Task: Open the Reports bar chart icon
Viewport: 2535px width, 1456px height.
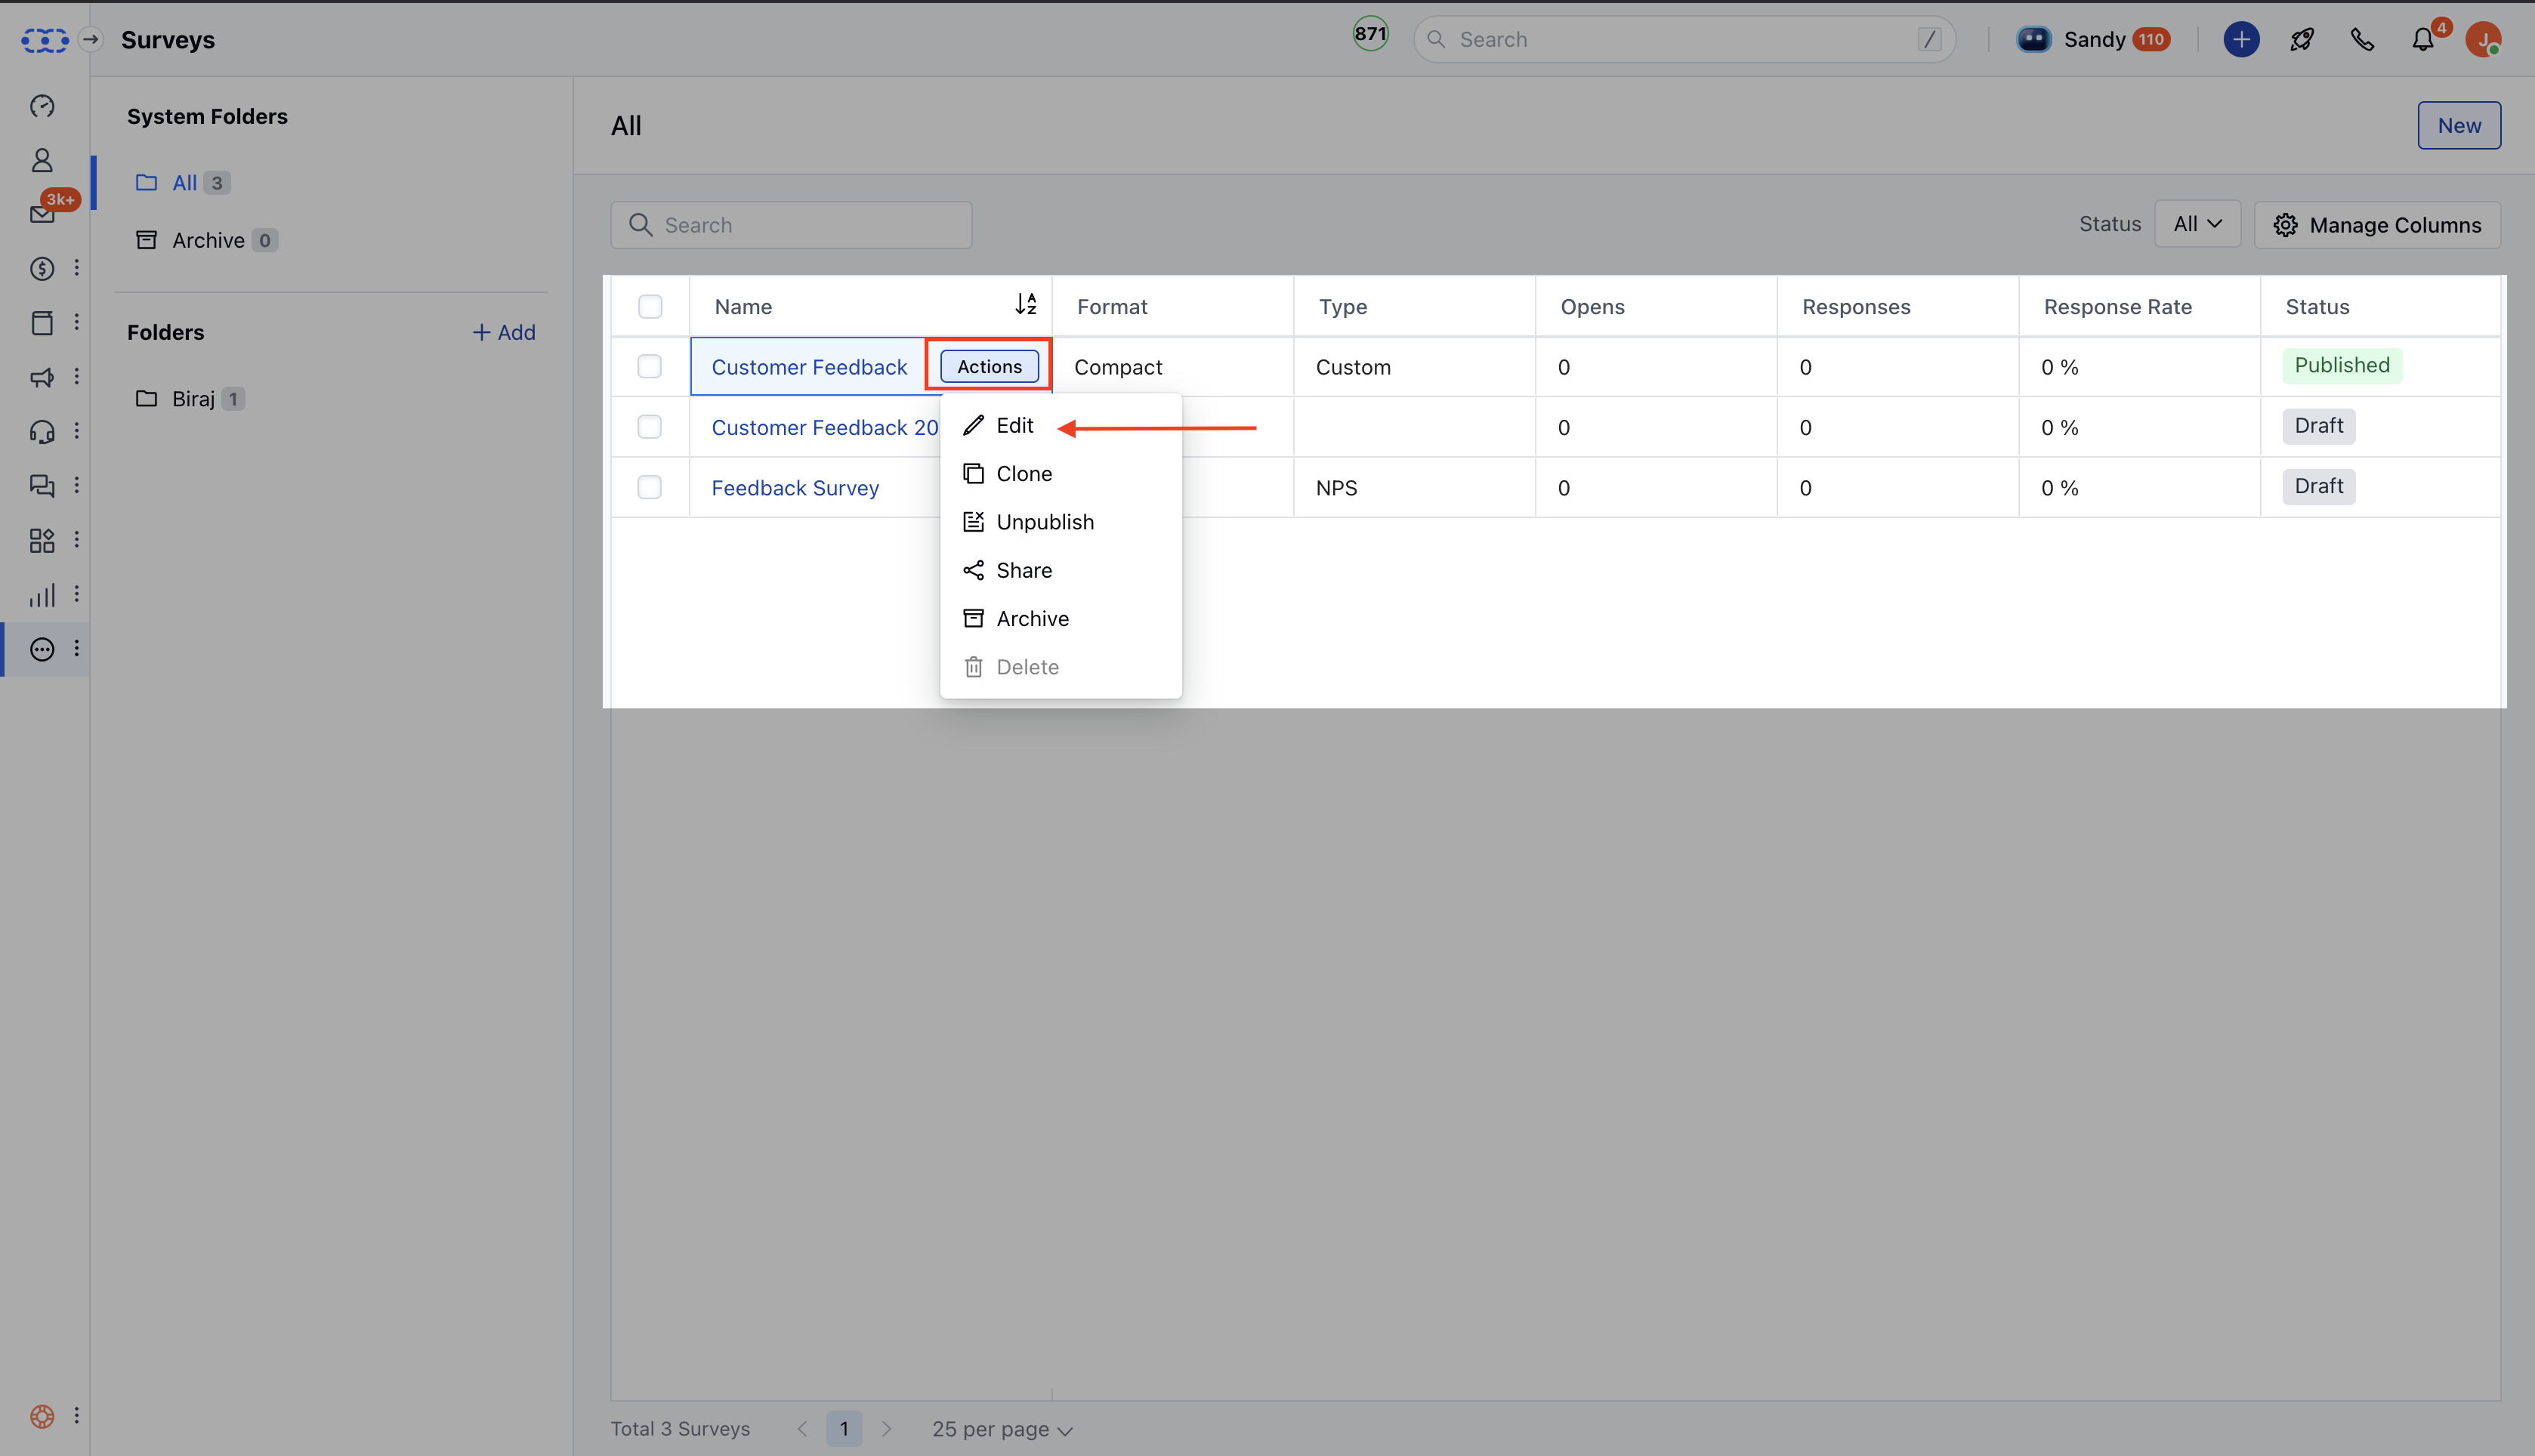Action: click(x=42, y=595)
